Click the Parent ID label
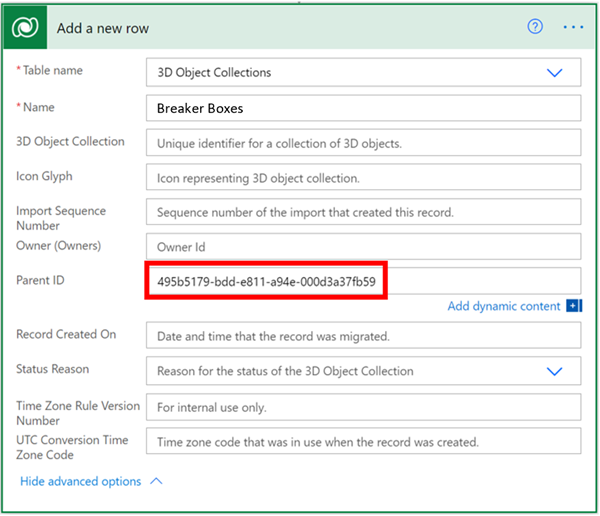 pyautogui.click(x=40, y=280)
